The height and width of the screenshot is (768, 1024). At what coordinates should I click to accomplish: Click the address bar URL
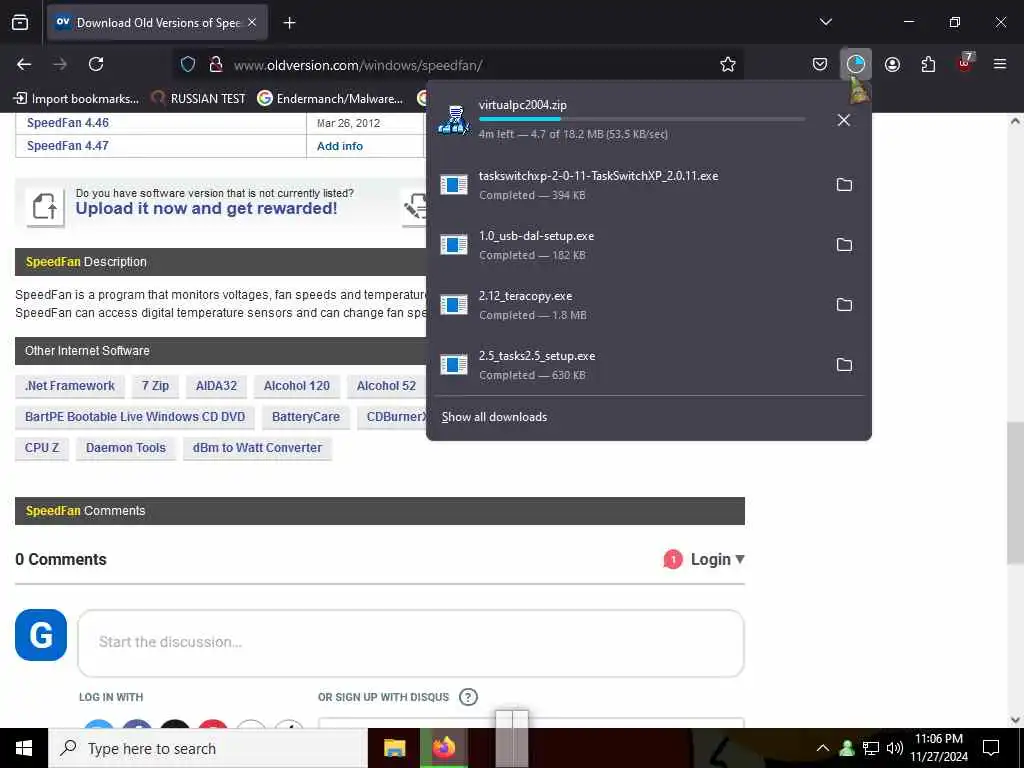358,65
